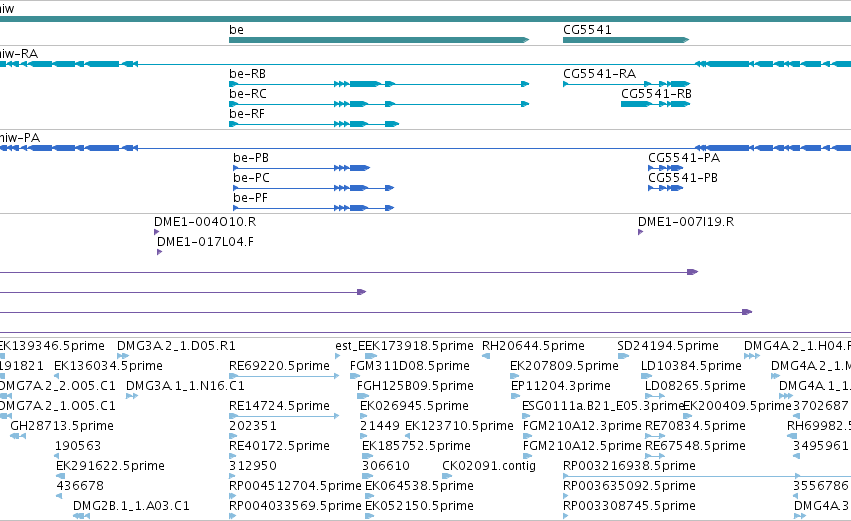Select the FGM311D08.5prime EST label
Image resolution: width=851 pixels, height=521 pixels.
(410, 366)
